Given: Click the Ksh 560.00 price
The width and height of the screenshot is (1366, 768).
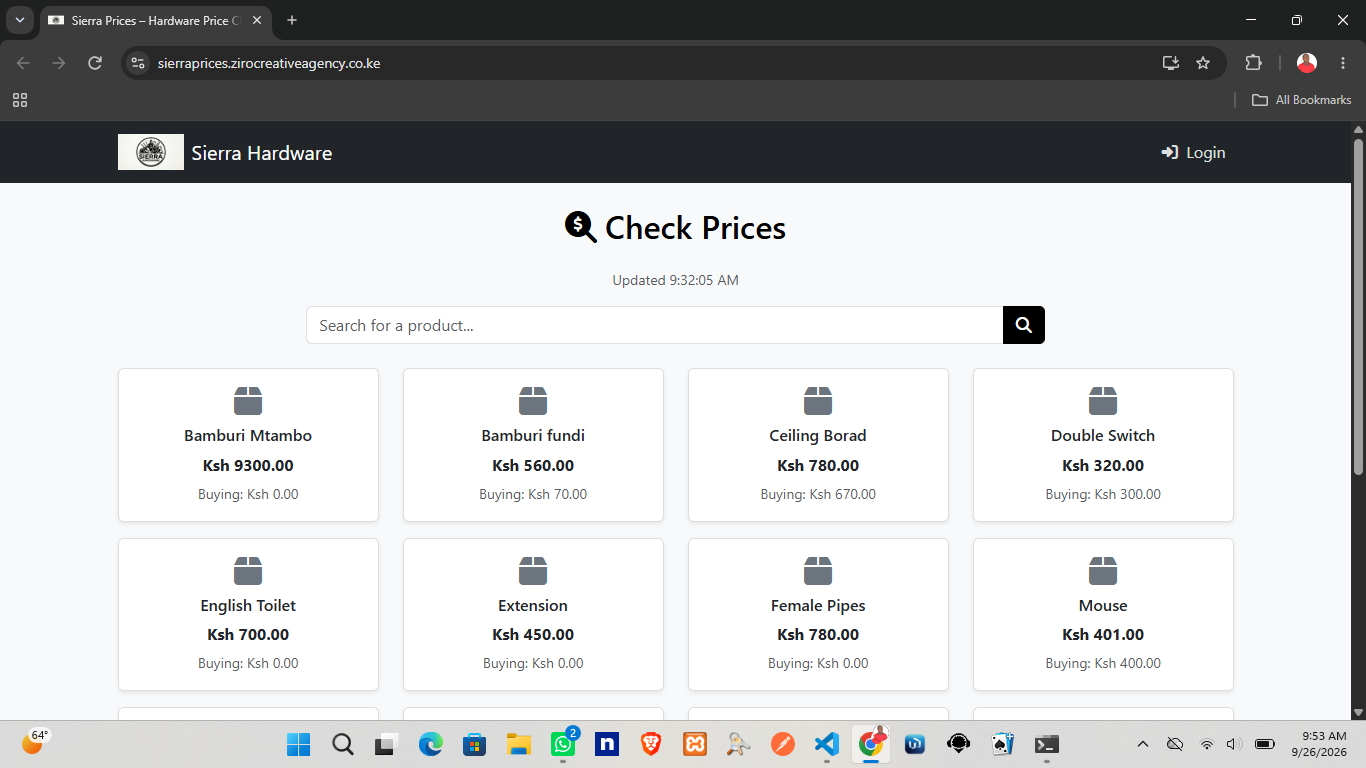Looking at the screenshot, I should pyautogui.click(x=533, y=465).
